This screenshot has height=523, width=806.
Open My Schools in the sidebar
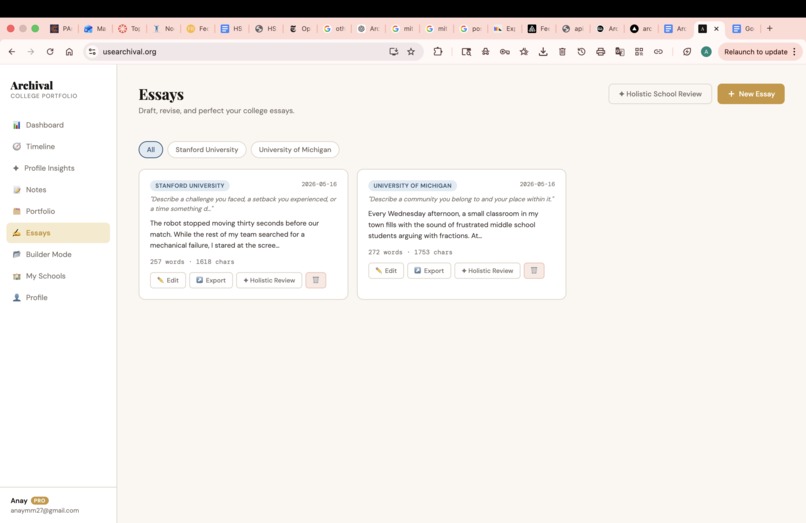coord(58,276)
